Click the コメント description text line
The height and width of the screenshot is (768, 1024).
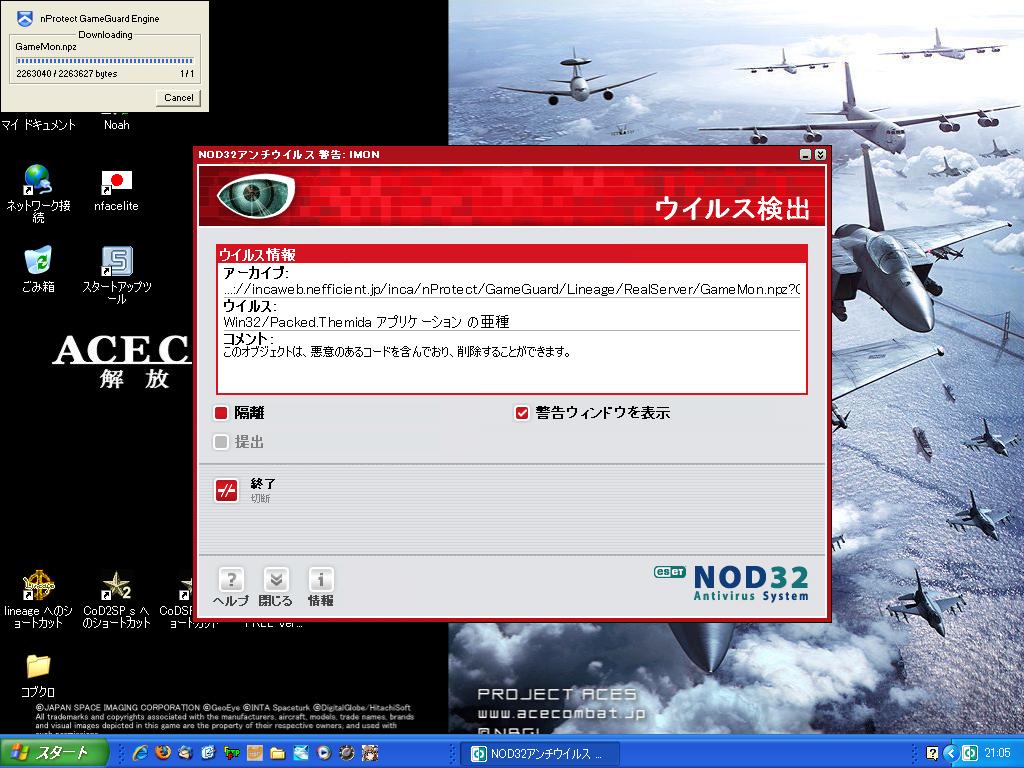pyautogui.click(x=397, y=352)
